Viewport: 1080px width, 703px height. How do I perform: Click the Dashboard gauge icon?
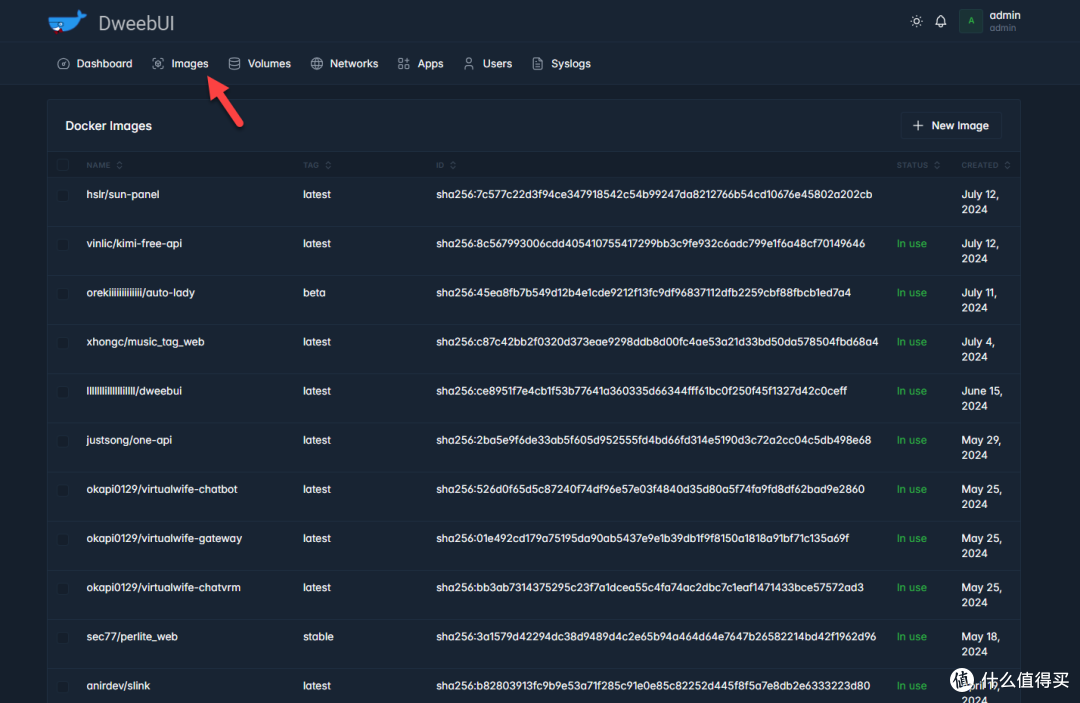point(63,64)
